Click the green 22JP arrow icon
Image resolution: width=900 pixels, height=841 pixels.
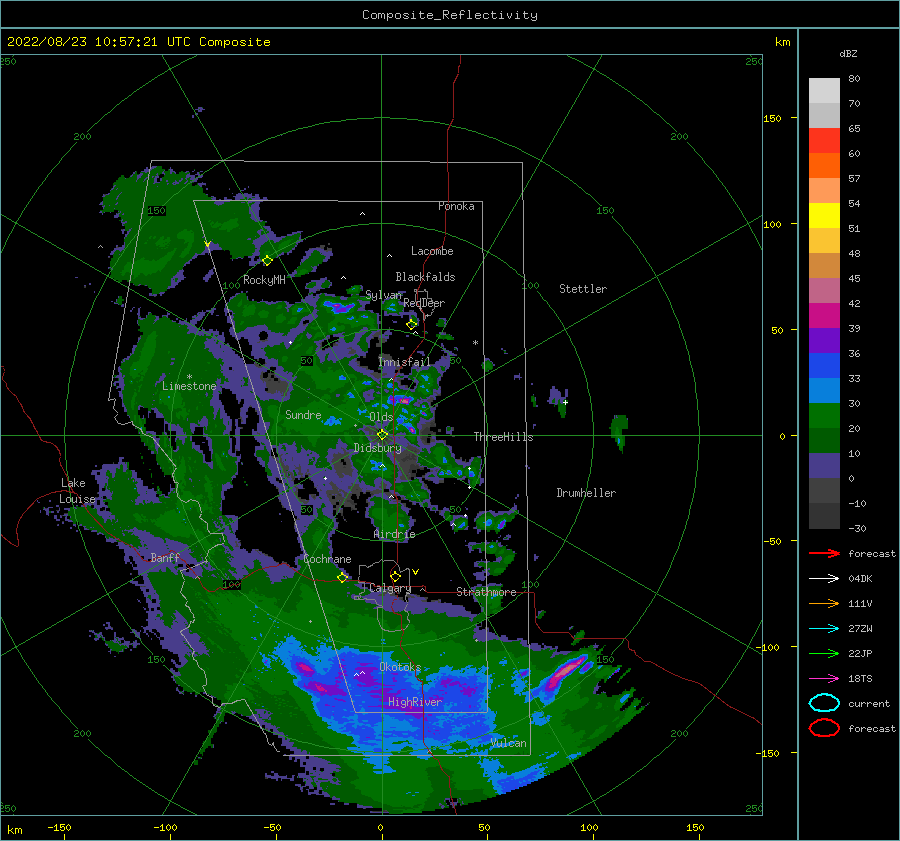(x=824, y=653)
